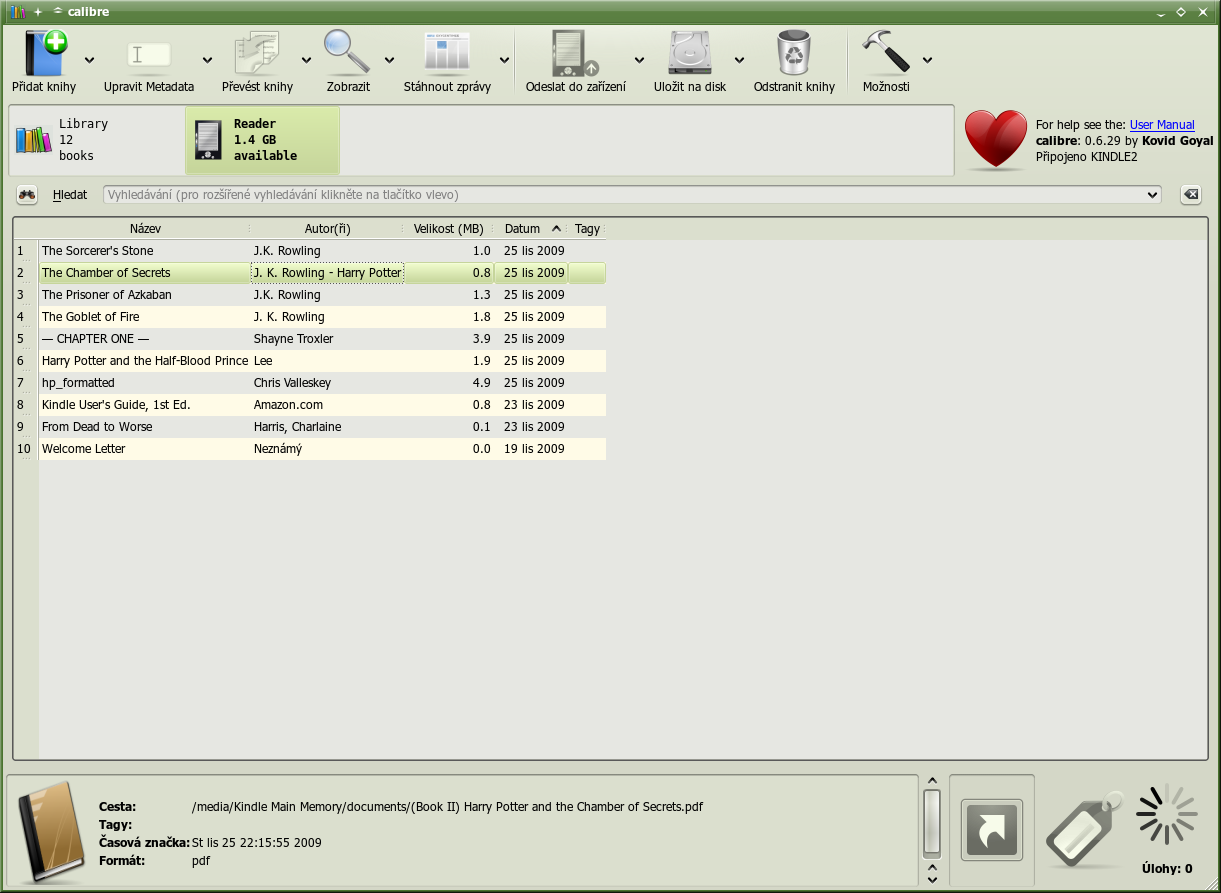Select The Prisoner of Azkaban row
This screenshot has width=1221, height=893.
pyautogui.click(x=310, y=295)
